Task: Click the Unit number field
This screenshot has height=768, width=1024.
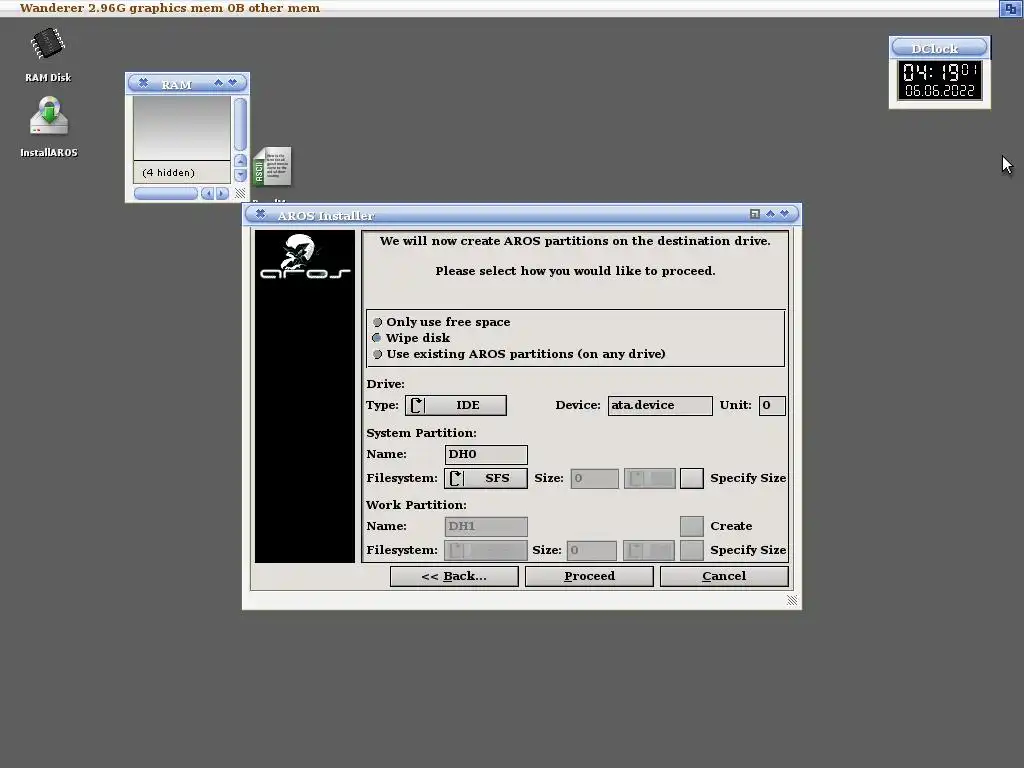Action: point(772,406)
